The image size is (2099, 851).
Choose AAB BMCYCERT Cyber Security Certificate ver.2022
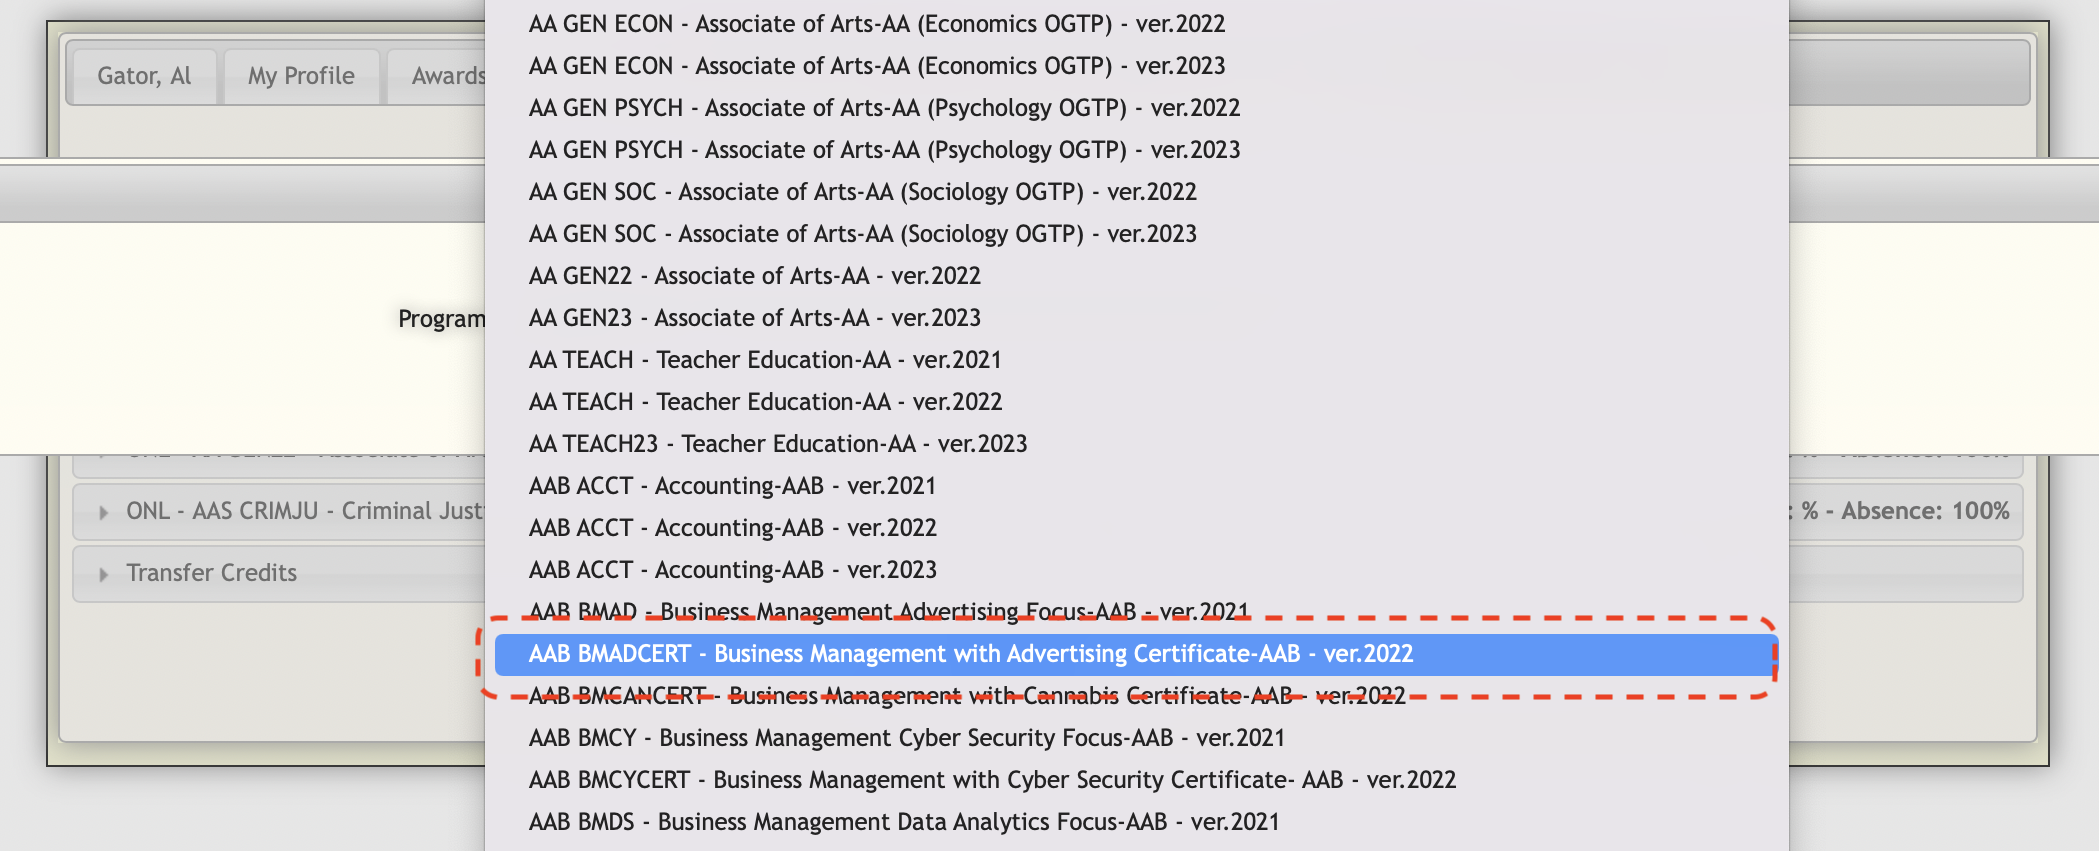pyautogui.click(x=992, y=780)
